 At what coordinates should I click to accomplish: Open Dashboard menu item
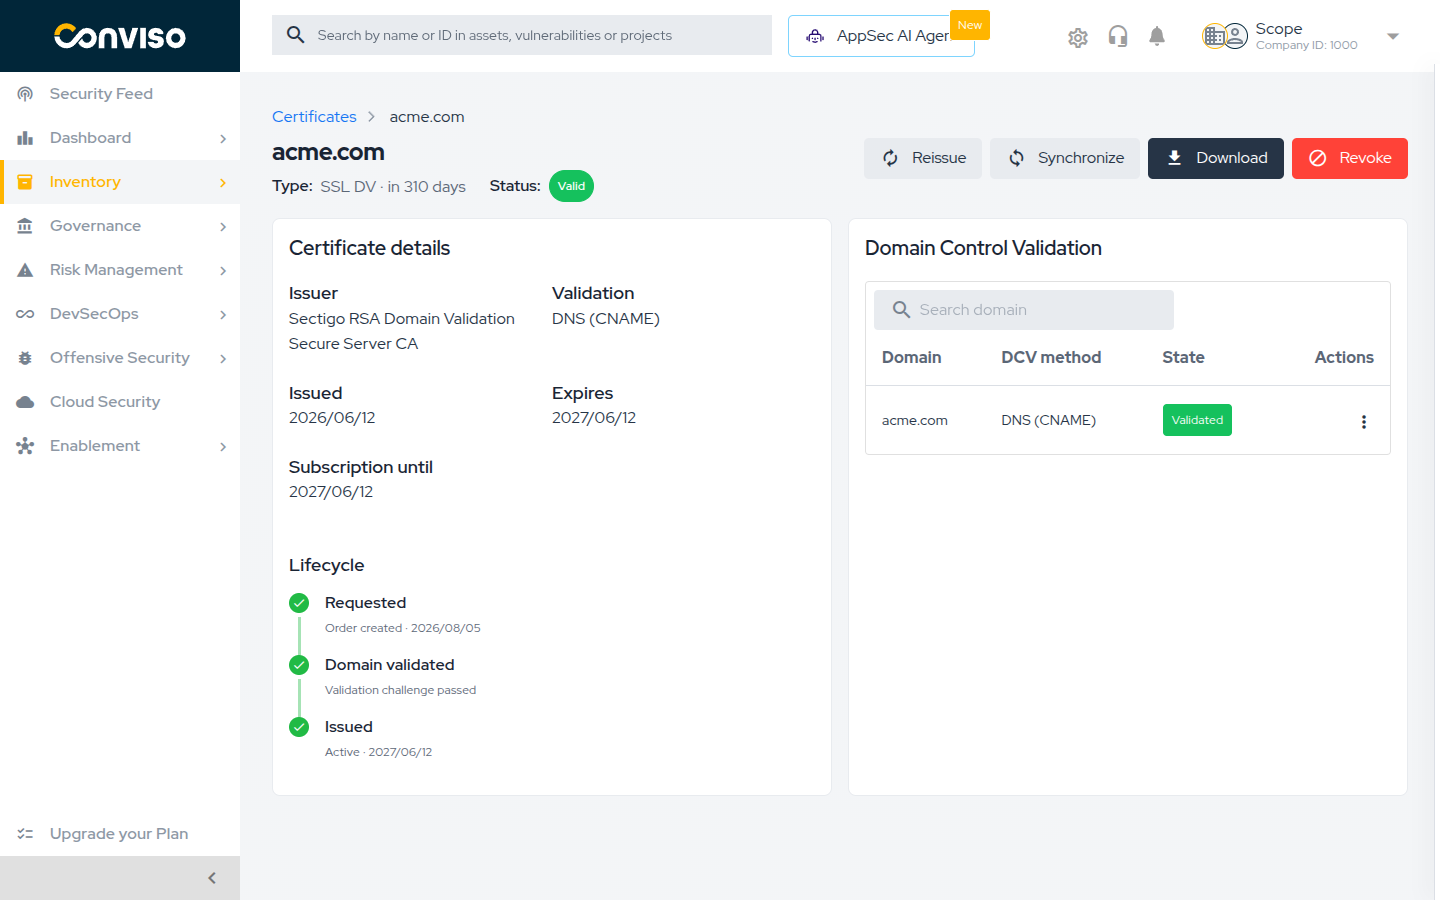(x=120, y=138)
